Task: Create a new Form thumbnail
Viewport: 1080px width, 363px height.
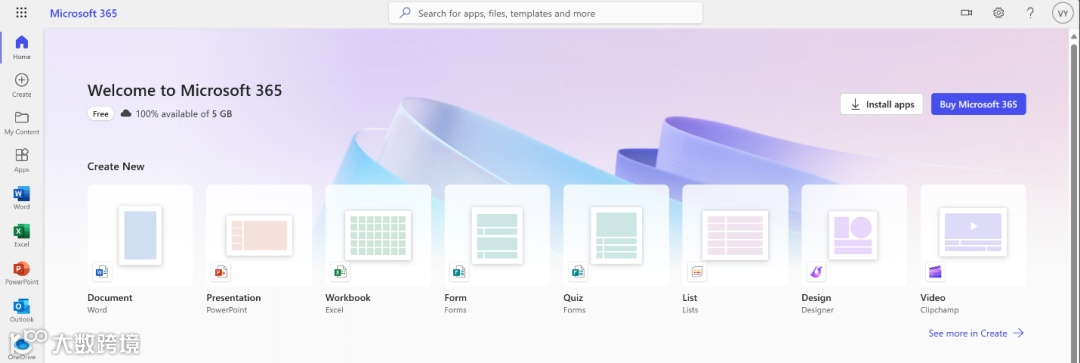Action: (497, 235)
